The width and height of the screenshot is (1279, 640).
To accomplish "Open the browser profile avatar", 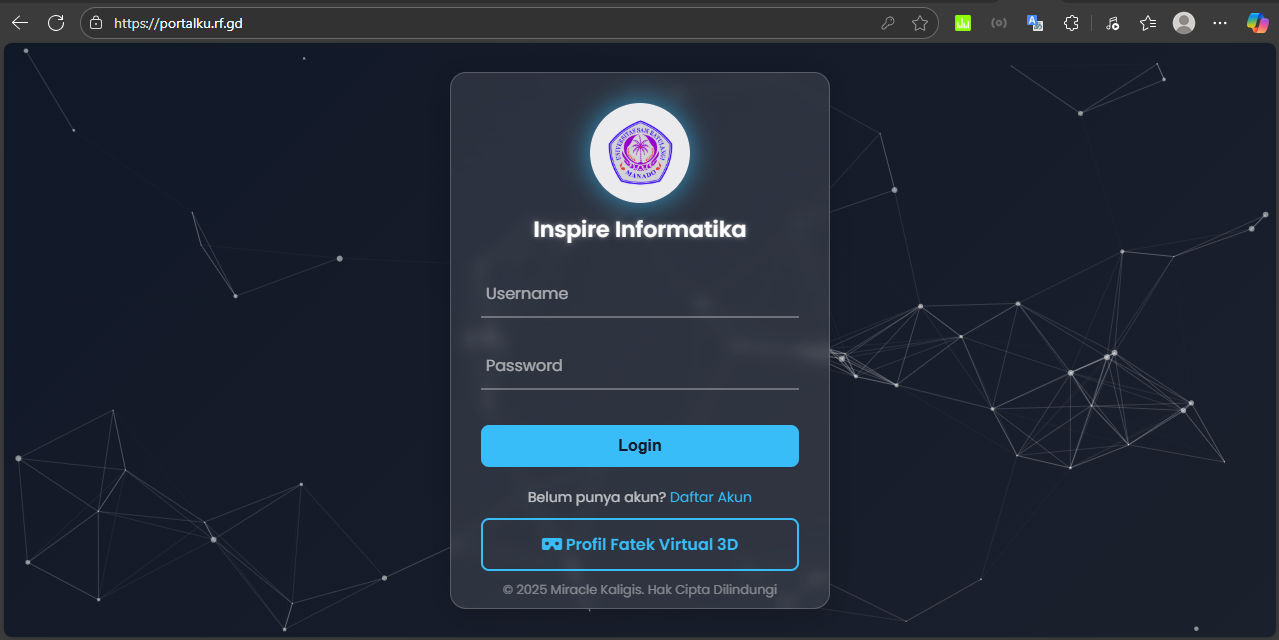I will [x=1183, y=22].
